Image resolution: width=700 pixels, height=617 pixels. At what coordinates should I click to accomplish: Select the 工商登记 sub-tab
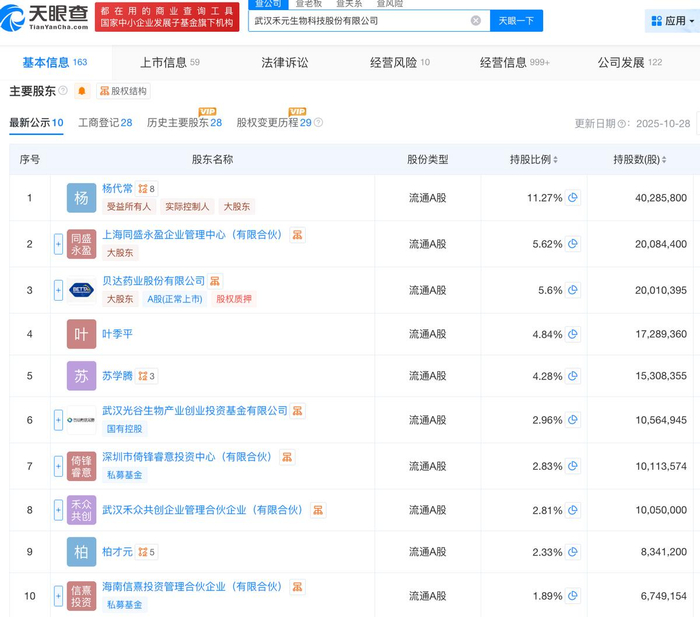coord(105,123)
